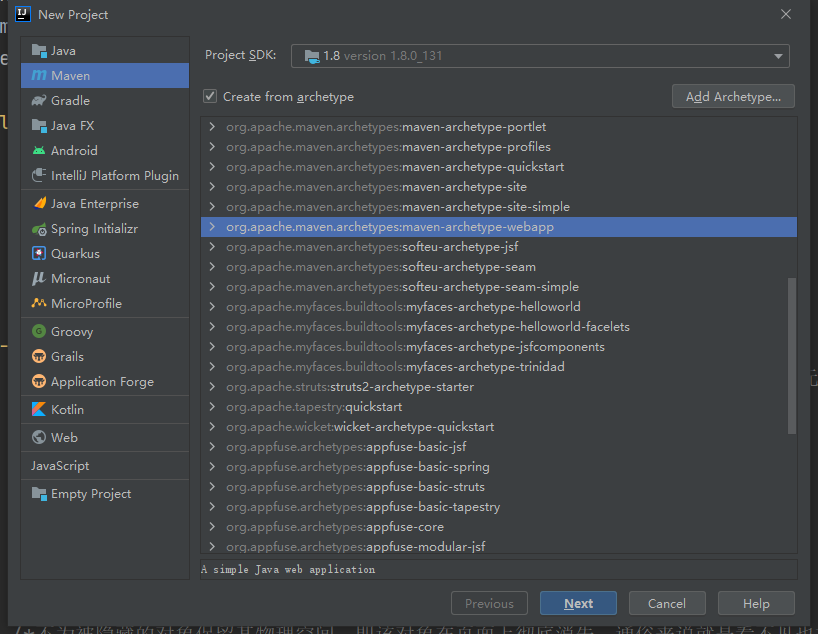Open the Project SDK dropdown arrow
This screenshot has height=634, width=818.
pos(778,56)
